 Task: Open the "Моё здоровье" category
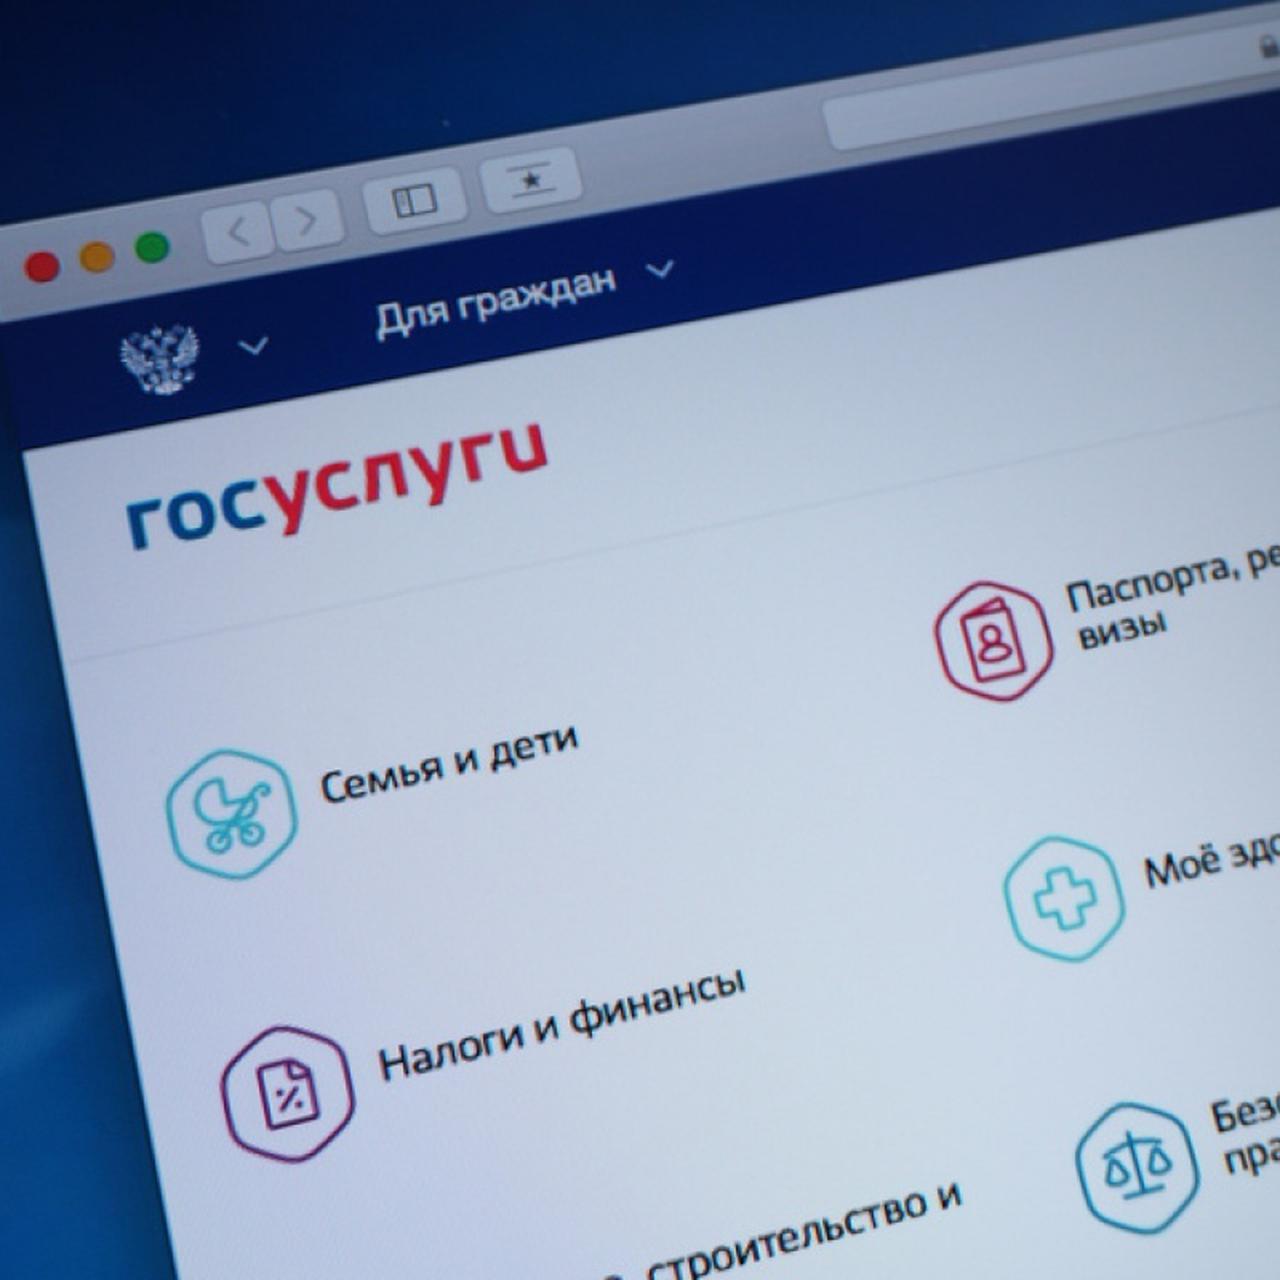[x=1211, y=861]
